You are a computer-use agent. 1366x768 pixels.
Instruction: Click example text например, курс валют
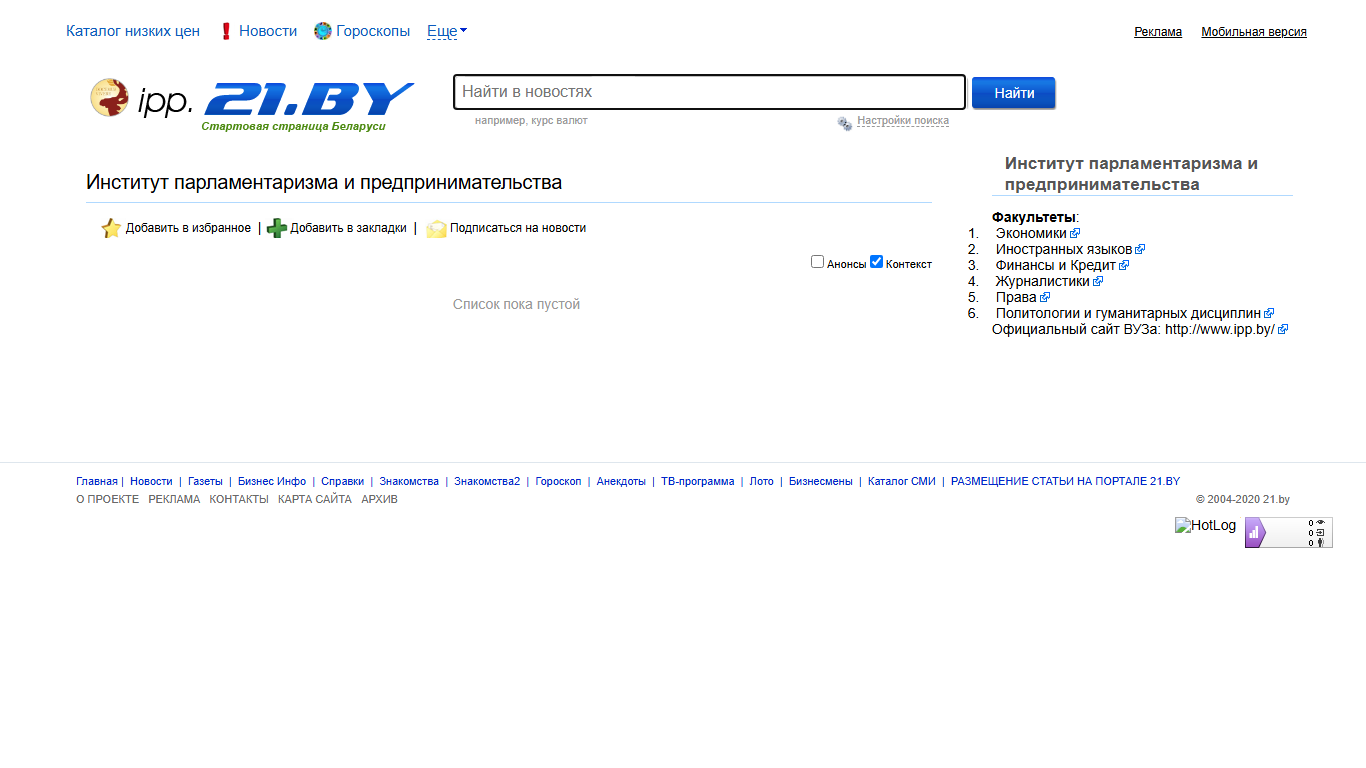pyautogui.click(x=531, y=120)
